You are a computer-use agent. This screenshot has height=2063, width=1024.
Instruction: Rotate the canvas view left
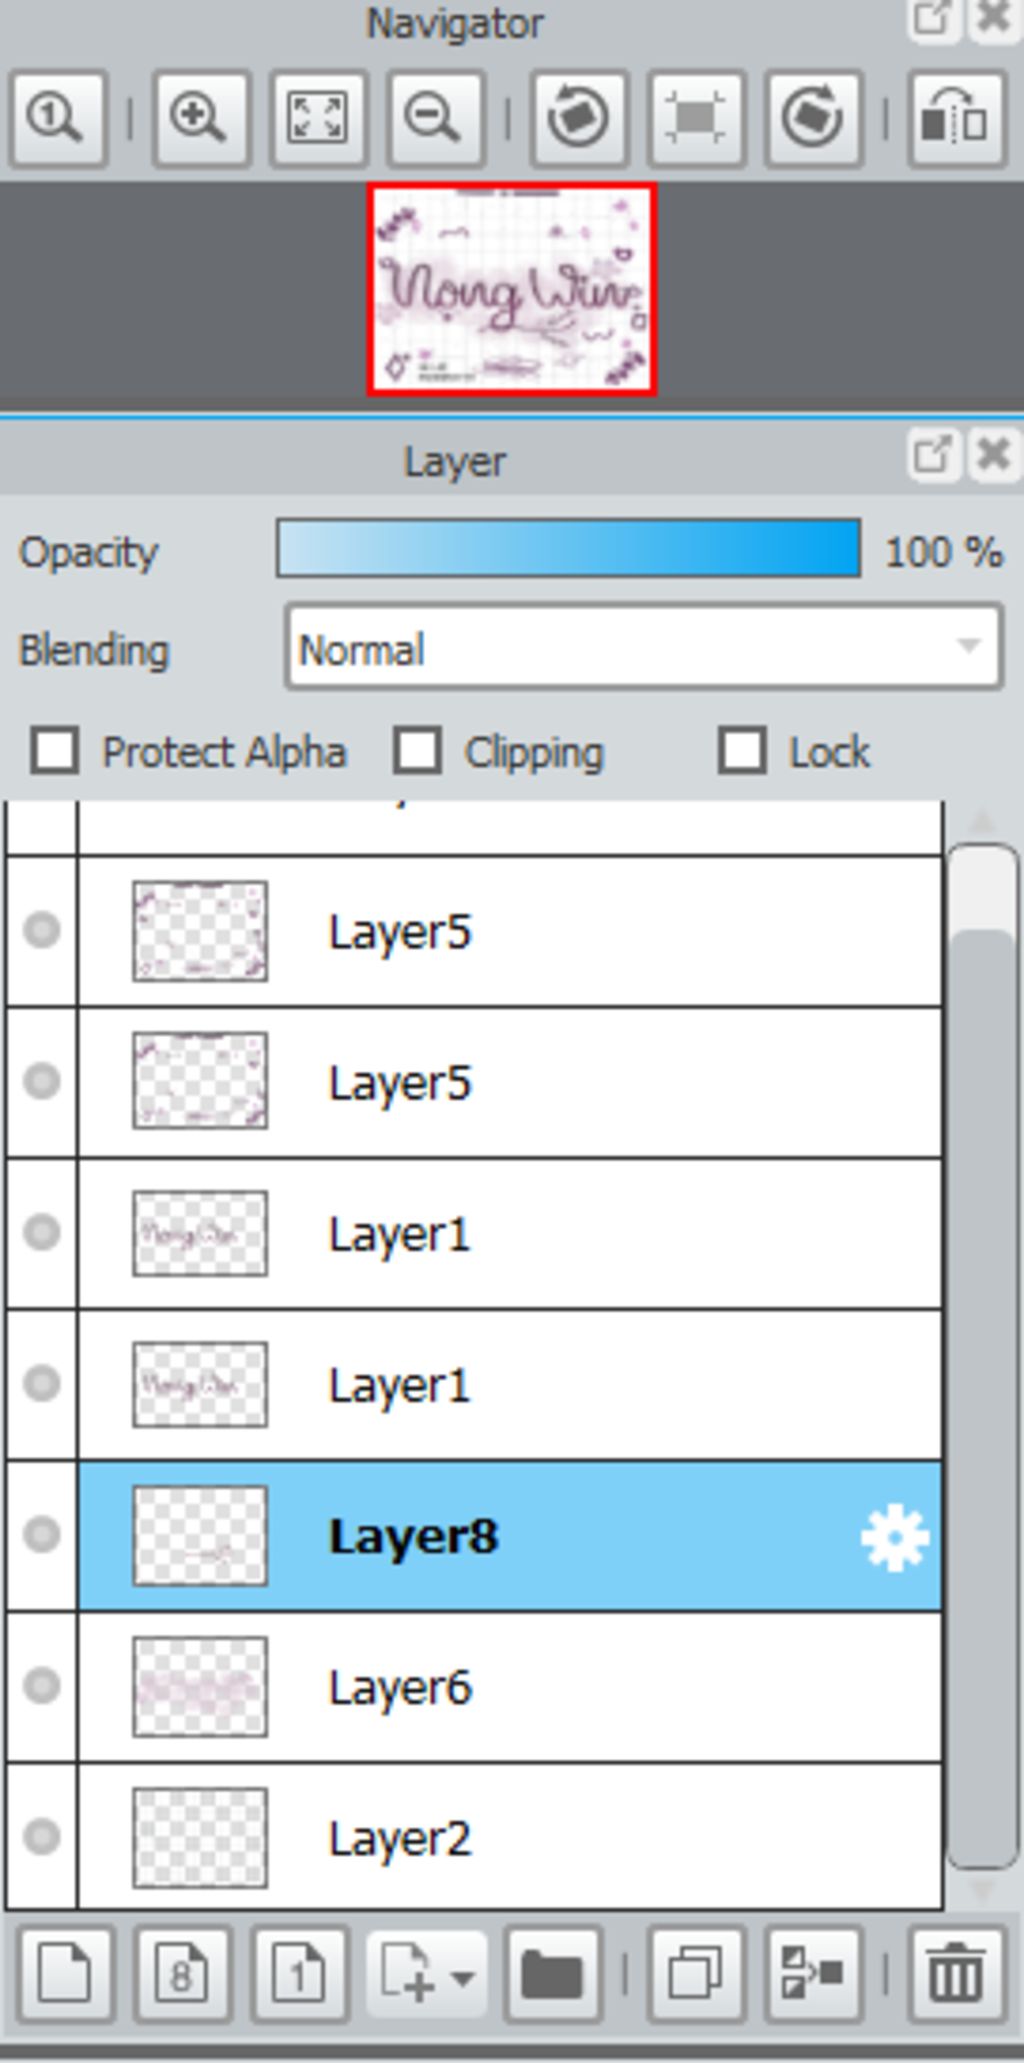579,118
